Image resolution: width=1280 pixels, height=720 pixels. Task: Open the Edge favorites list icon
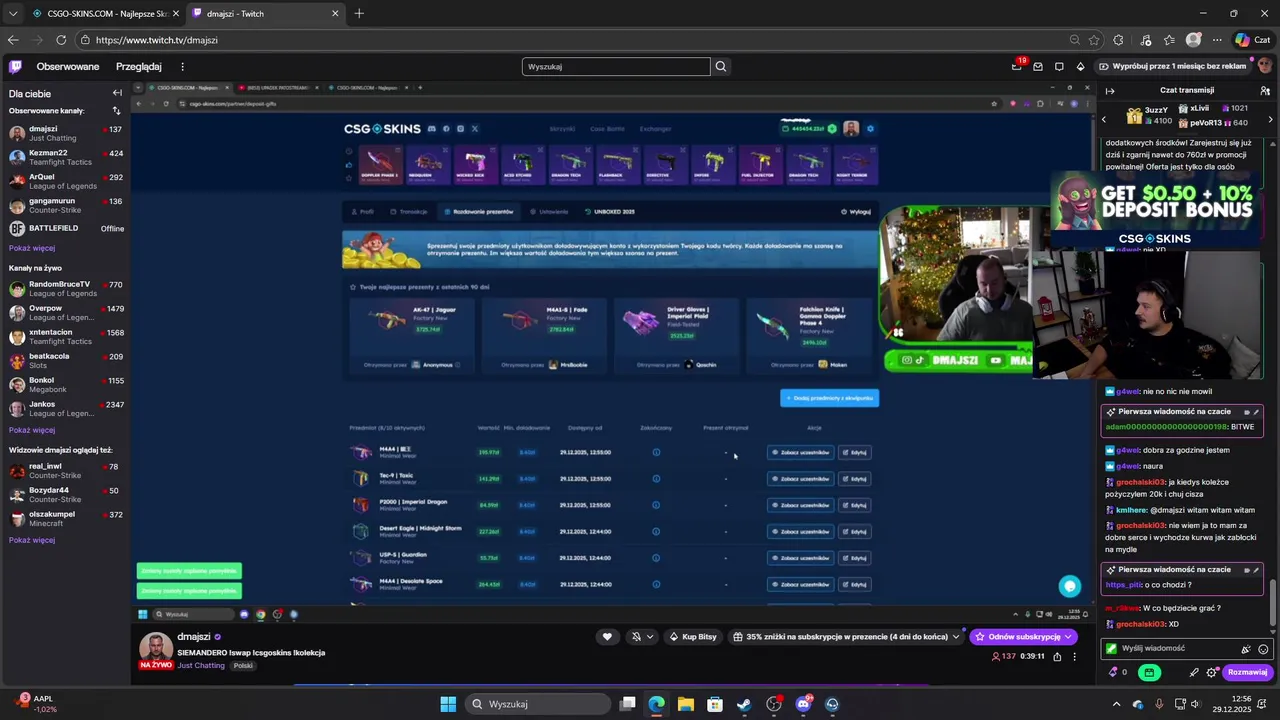tap(1169, 40)
